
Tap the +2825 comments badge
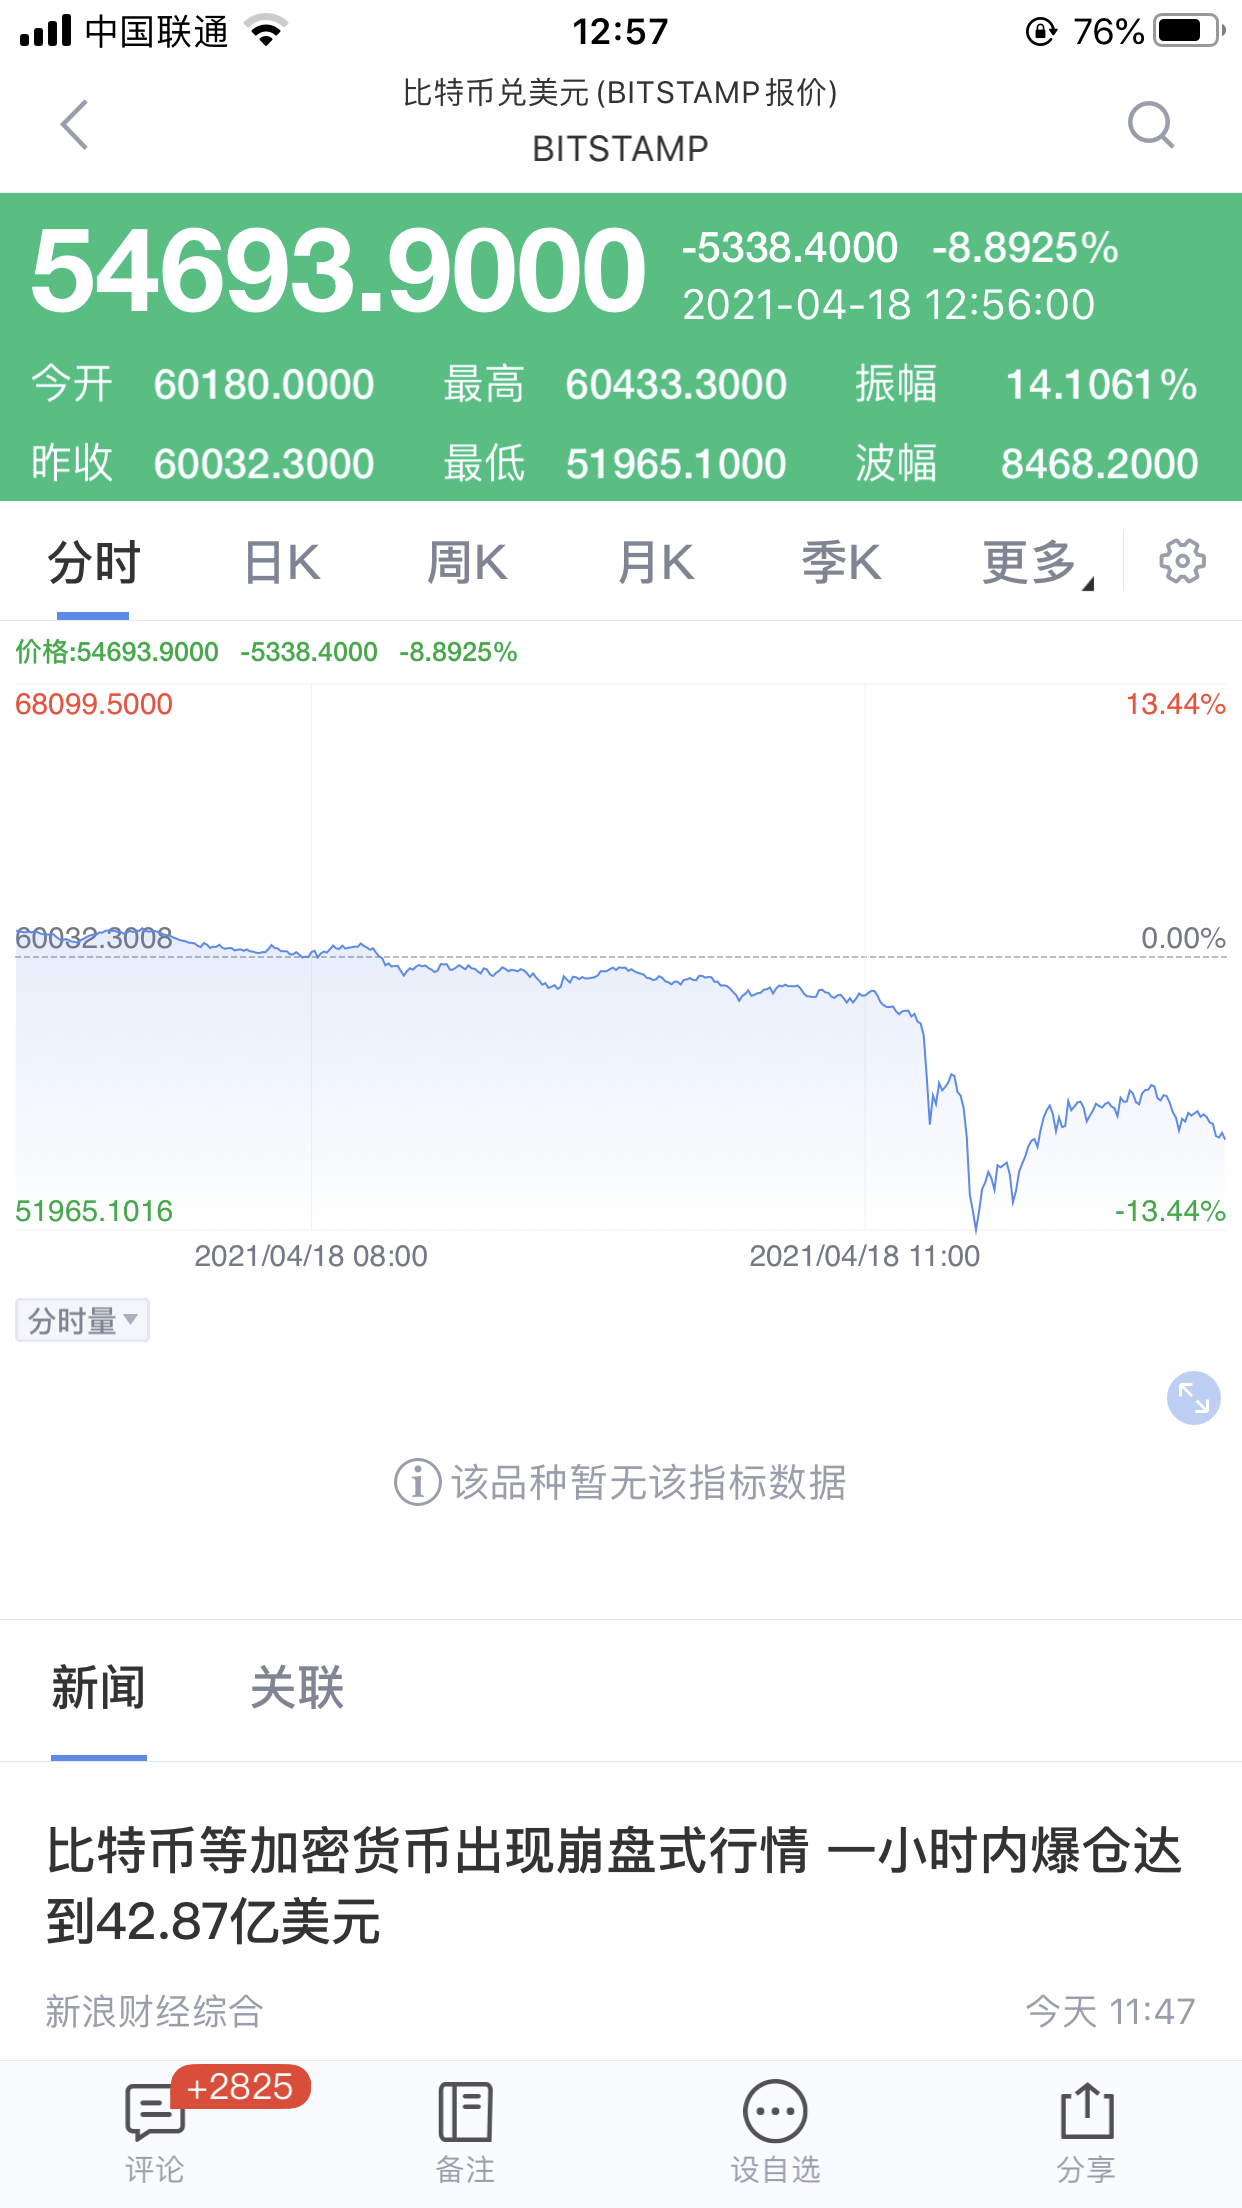[x=241, y=2087]
